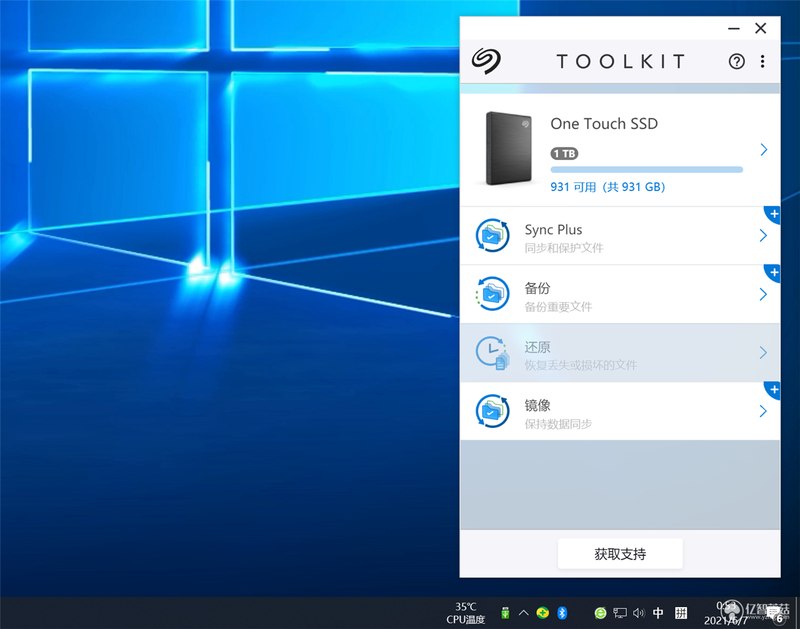Click the drive storage usage bar
Screen dimensions: 800x629
click(646, 169)
